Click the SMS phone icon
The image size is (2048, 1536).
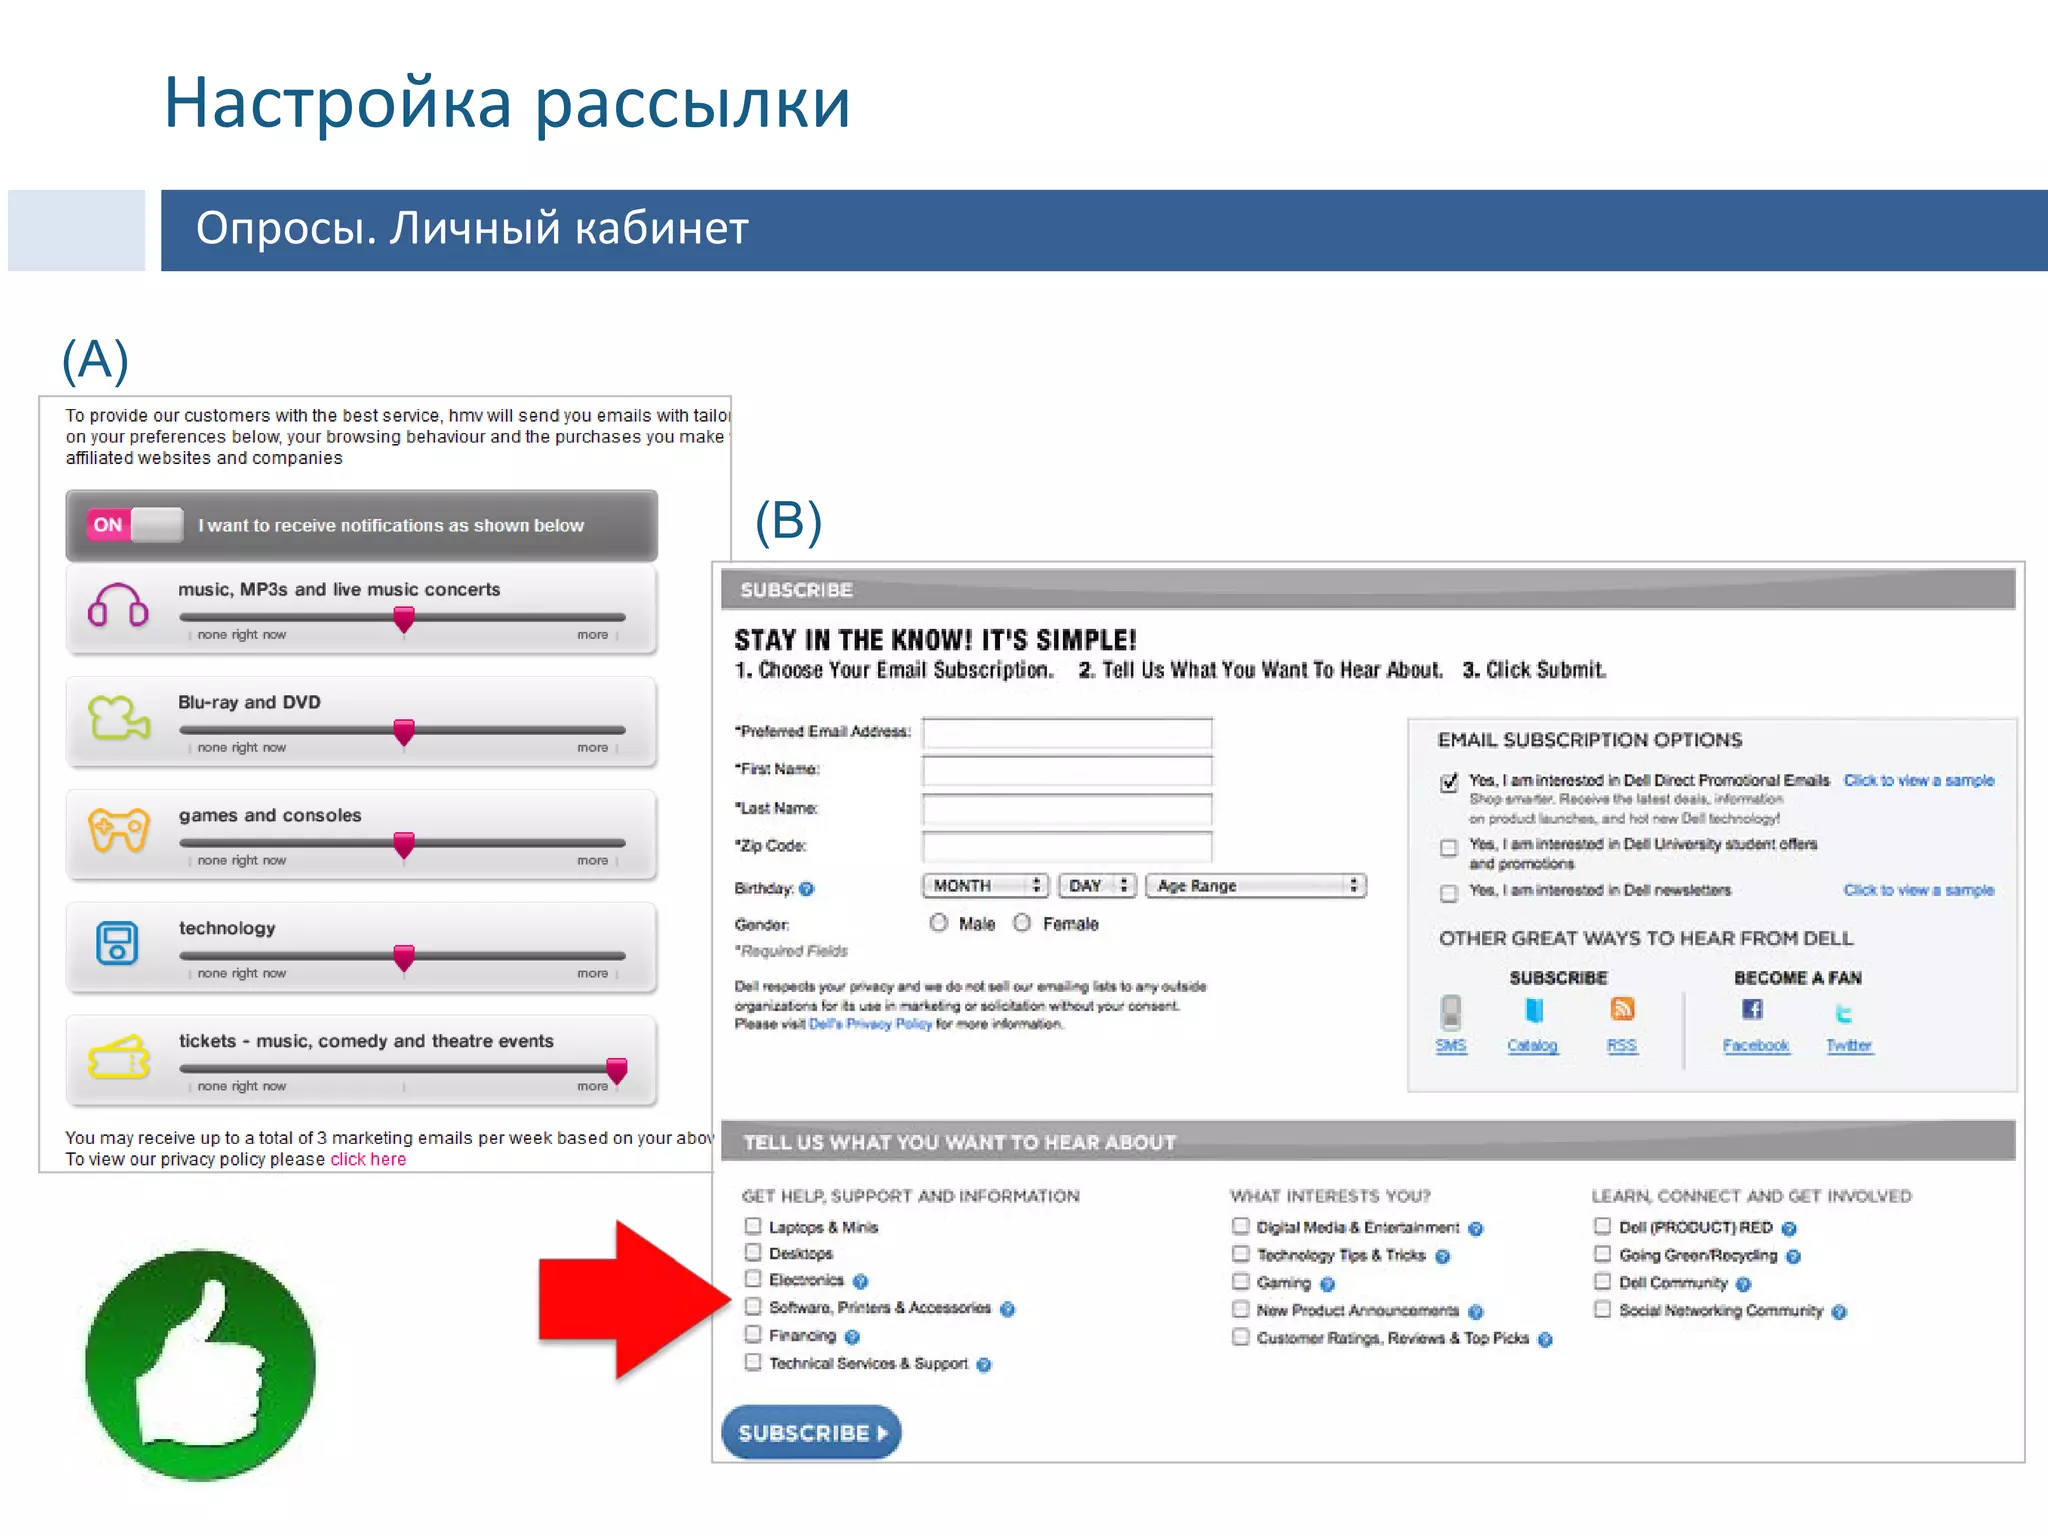(1451, 1012)
